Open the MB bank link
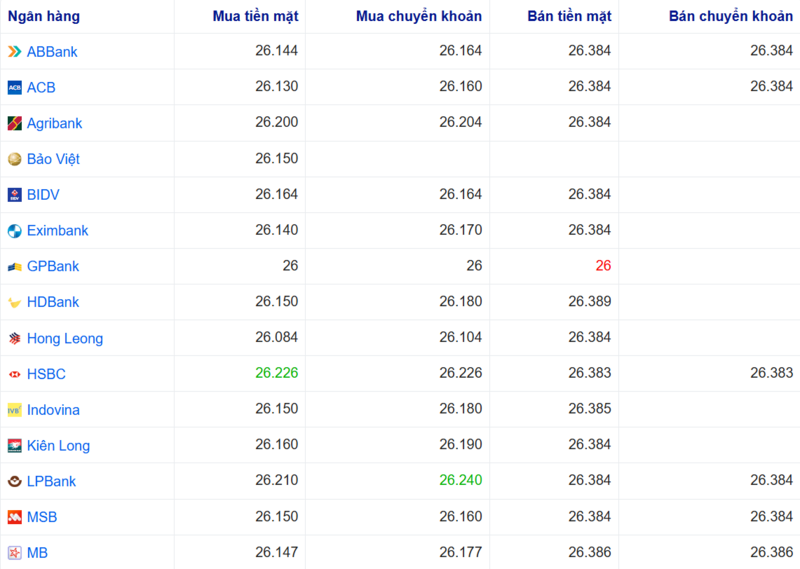 point(37,553)
